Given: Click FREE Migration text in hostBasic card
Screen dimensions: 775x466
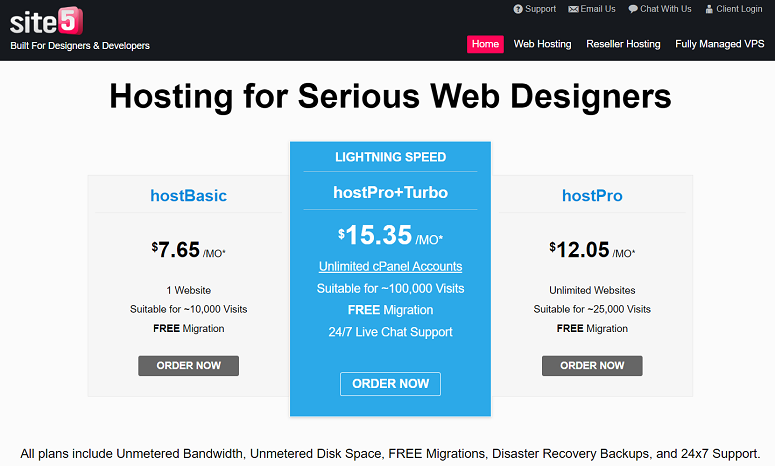Looking at the screenshot, I should [188, 329].
